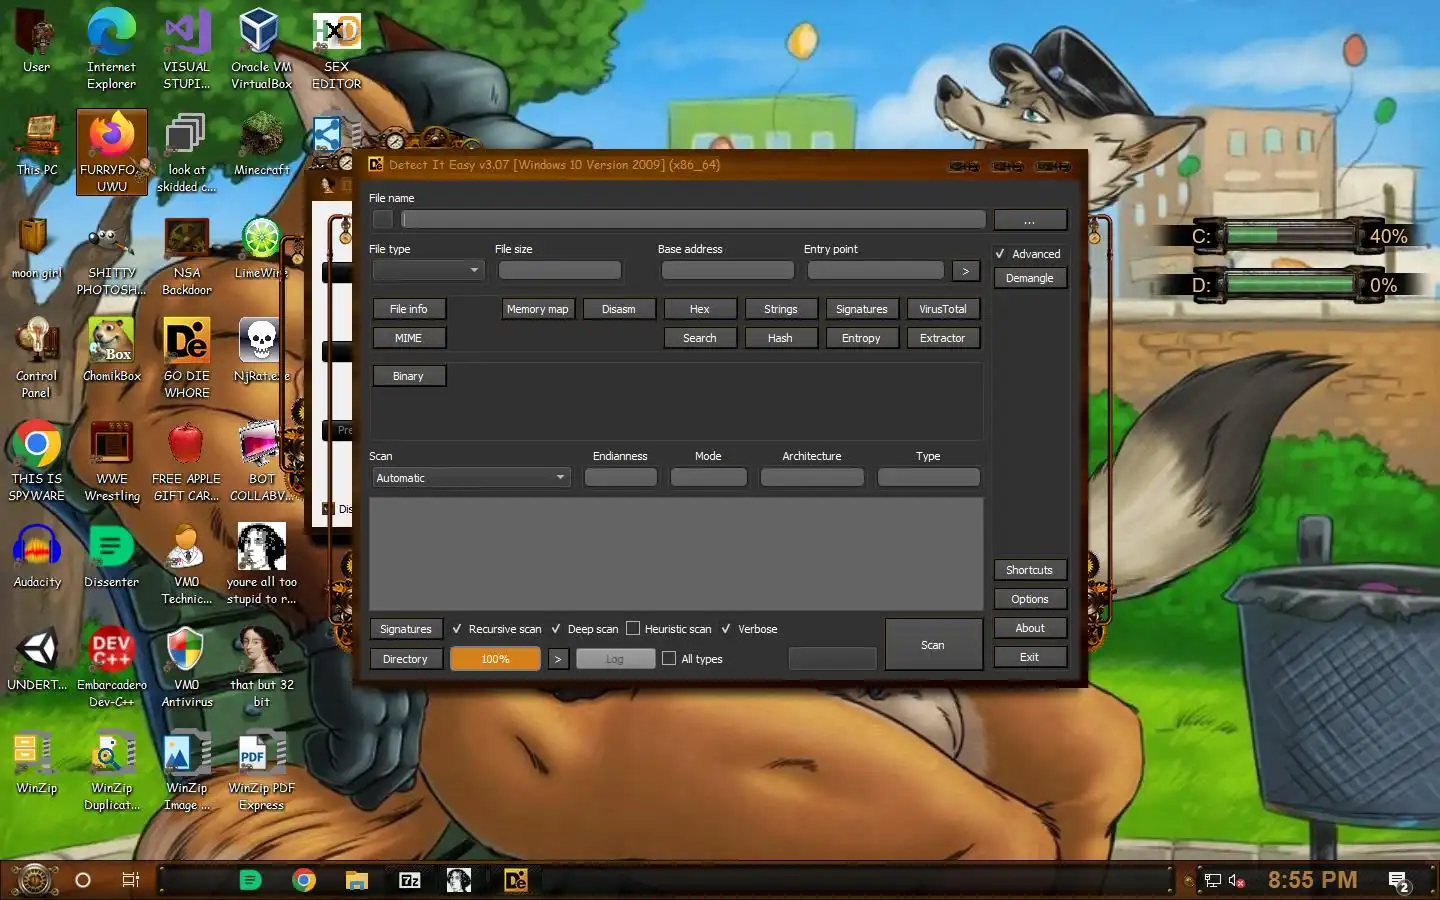Launch Oracle VM VirtualBox from desktop
Viewport: 1440px width, 900px height.
point(261,50)
